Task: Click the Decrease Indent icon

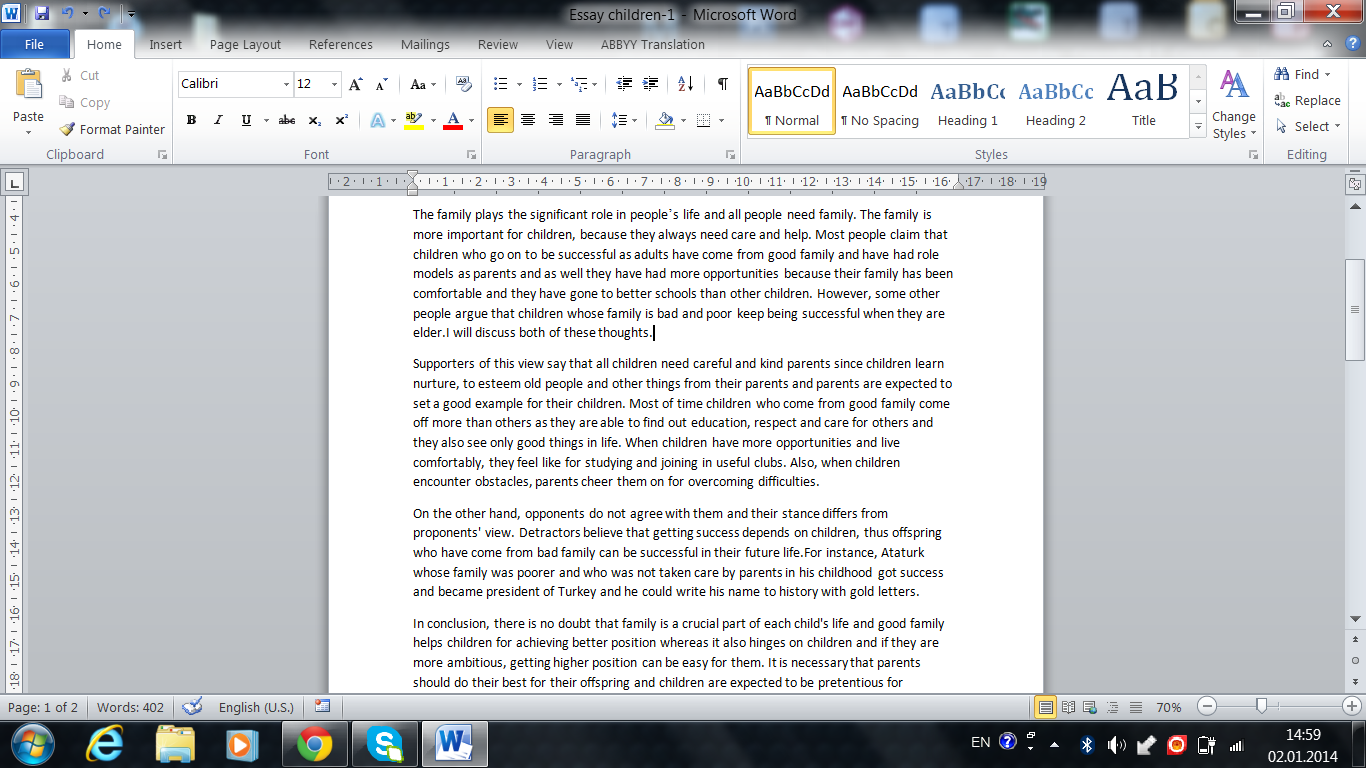Action: pos(624,85)
